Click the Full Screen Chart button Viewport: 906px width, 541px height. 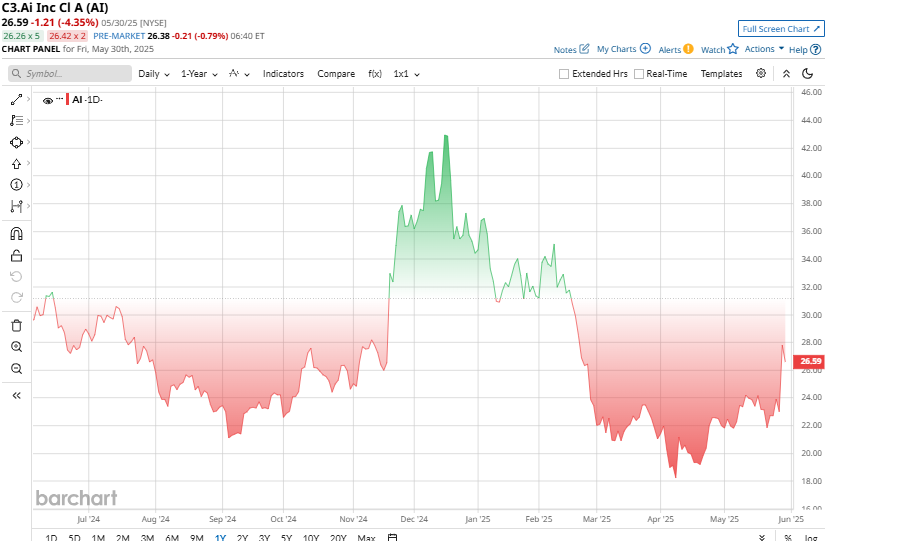(781, 28)
